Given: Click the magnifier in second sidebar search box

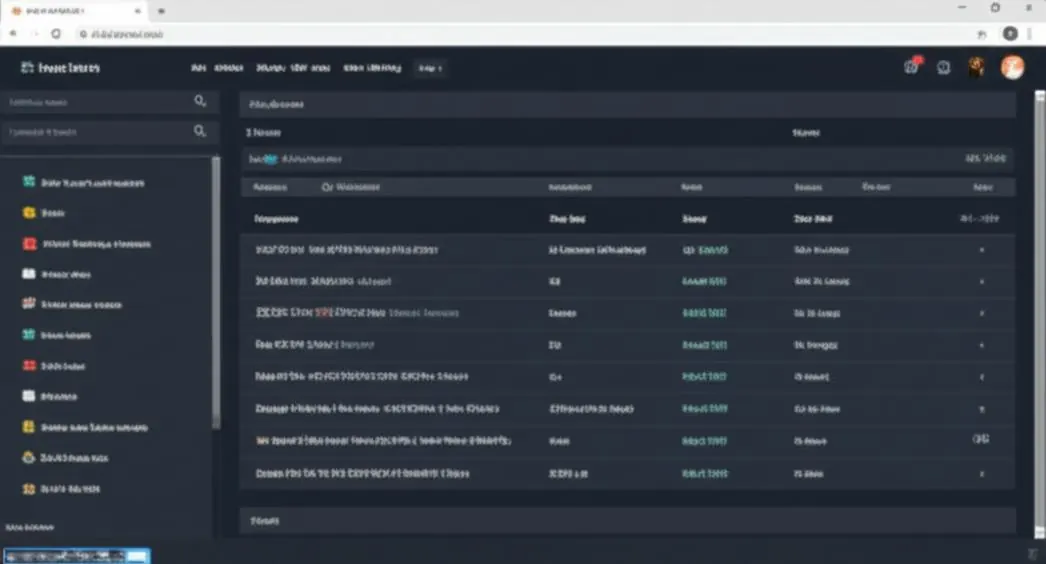Looking at the screenshot, I should 199,131.
